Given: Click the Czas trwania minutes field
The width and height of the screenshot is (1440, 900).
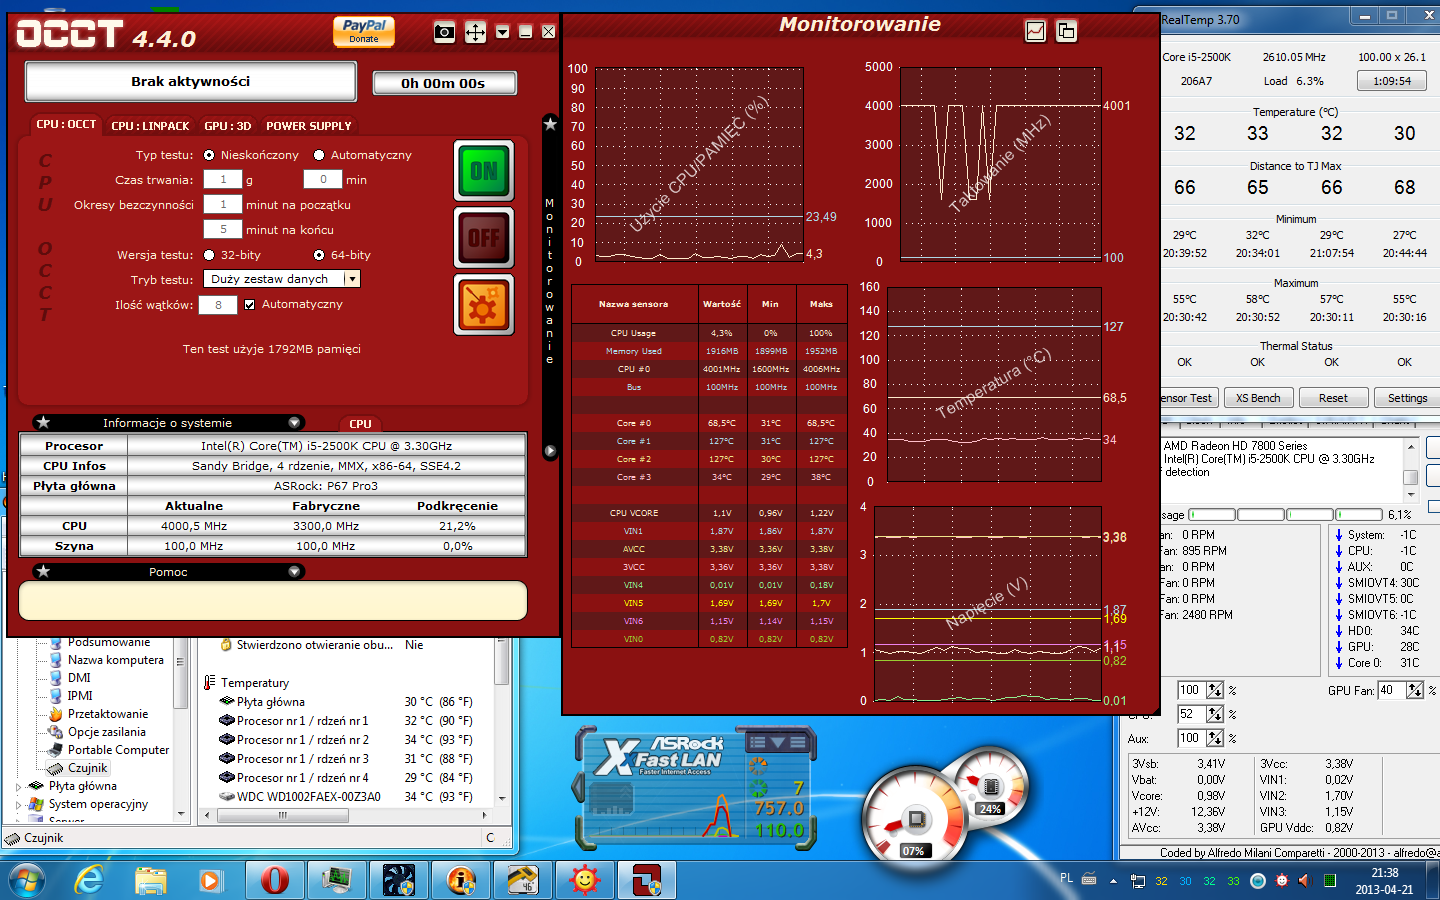Looking at the screenshot, I should pos(323,179).
